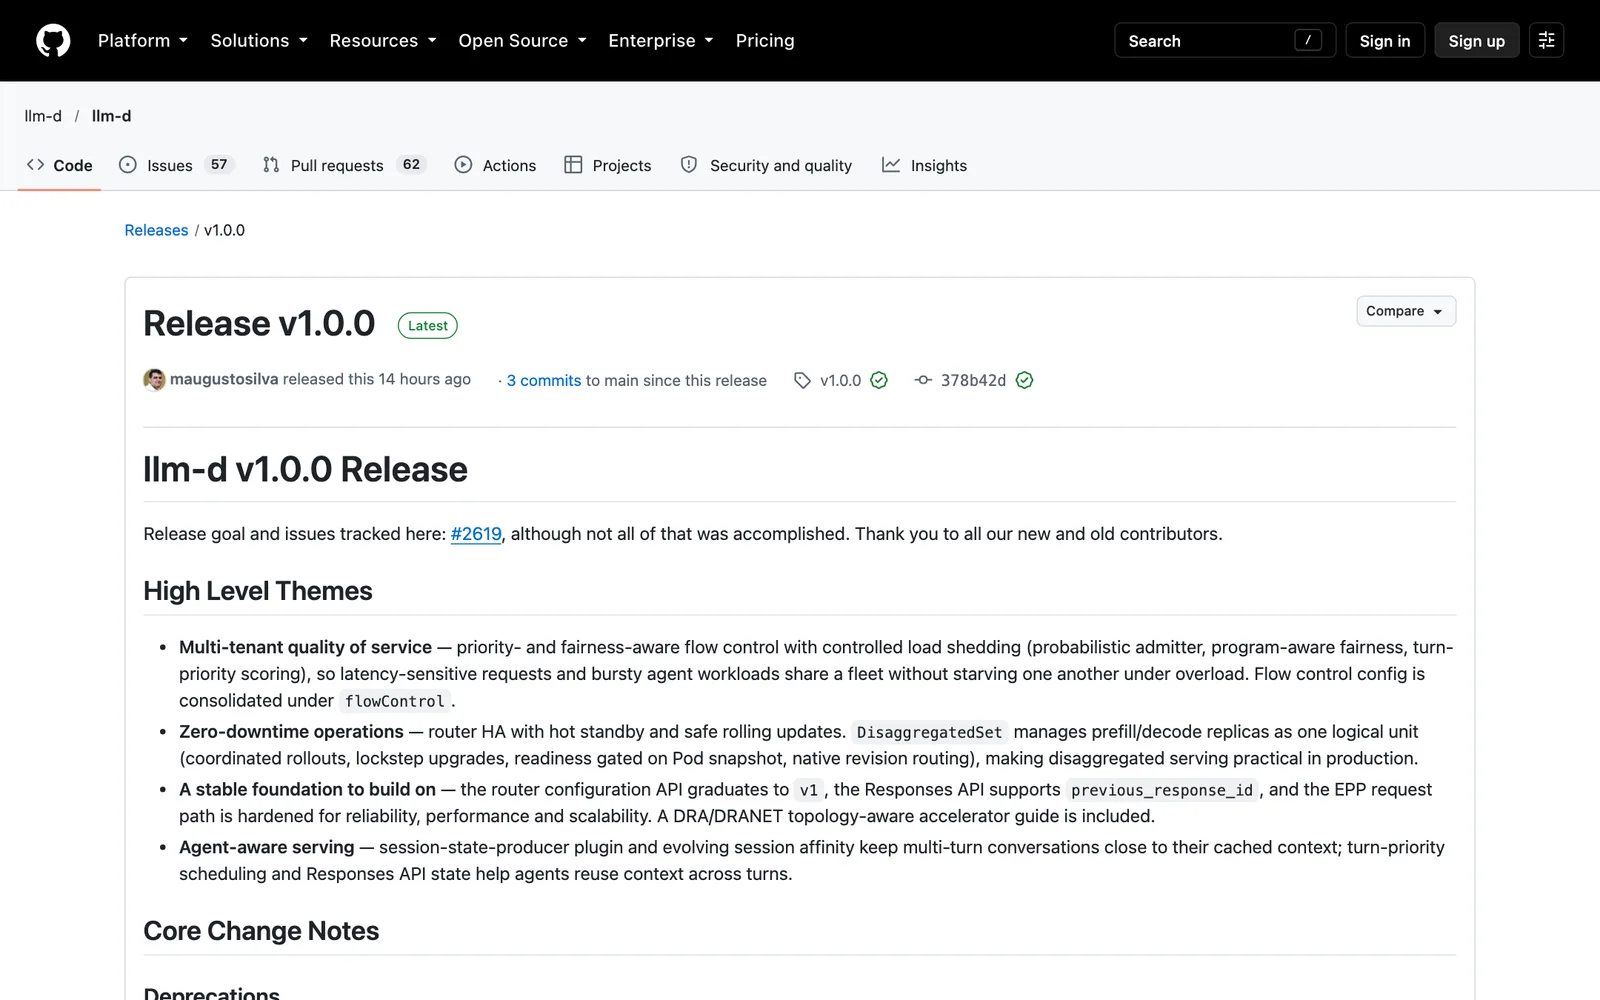Click the Actions play-circle icon
Image resolution: width=1600 pixels, height=1000 pixels.
[463, 165]
